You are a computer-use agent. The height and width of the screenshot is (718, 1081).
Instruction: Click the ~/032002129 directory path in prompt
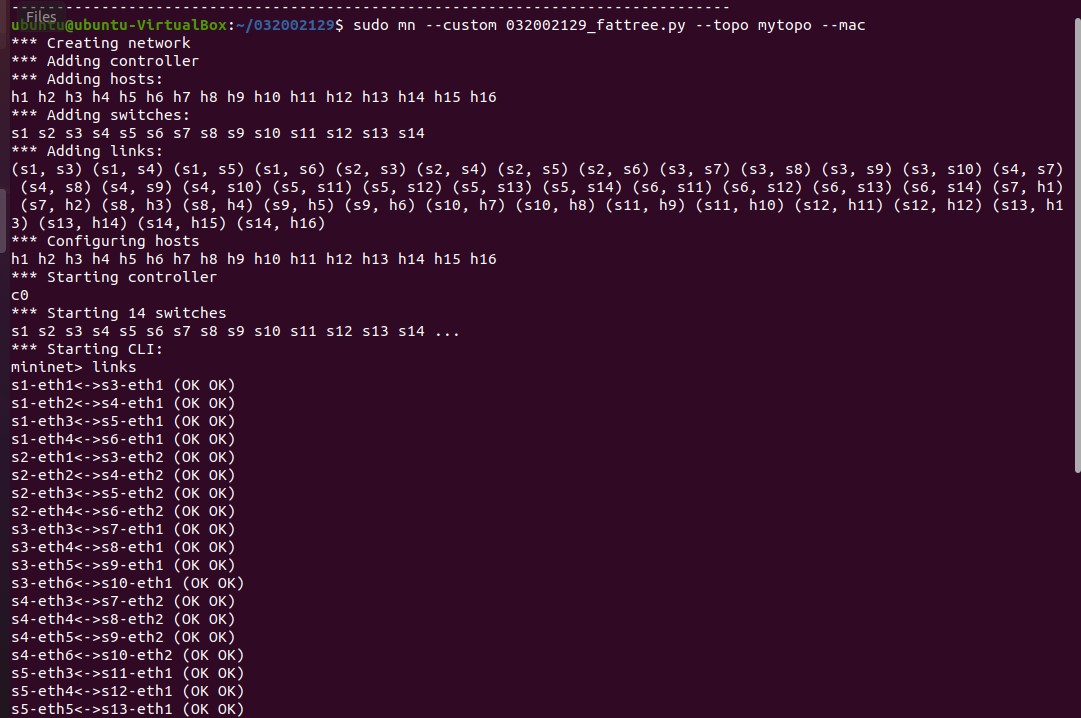point(284,25)
